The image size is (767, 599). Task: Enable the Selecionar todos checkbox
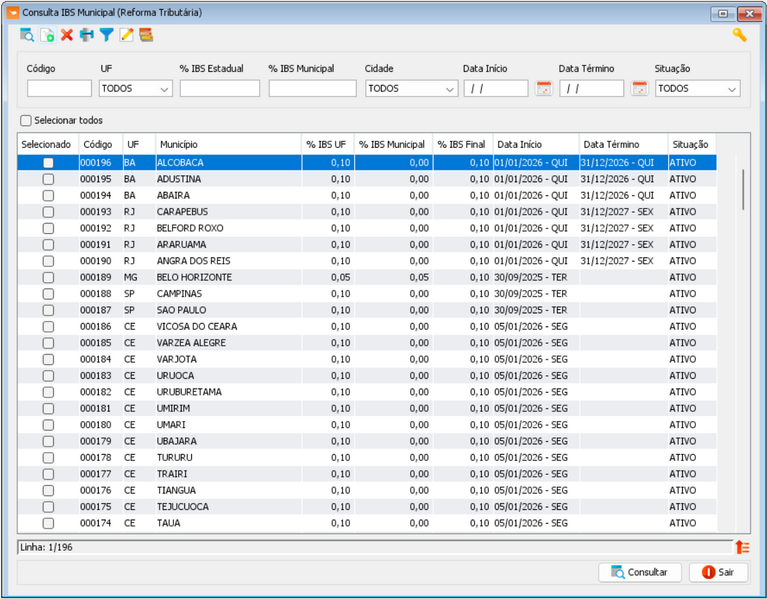click(x=26, y=120)
